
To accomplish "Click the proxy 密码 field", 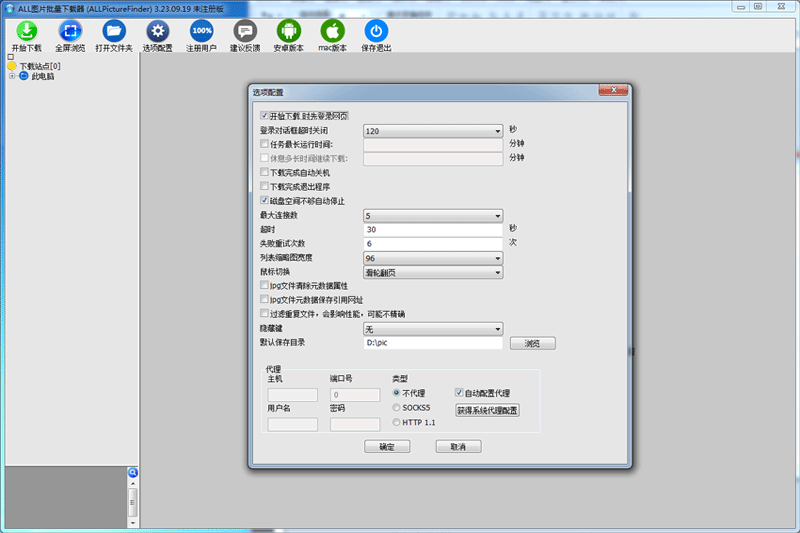I will coord(355,424).
